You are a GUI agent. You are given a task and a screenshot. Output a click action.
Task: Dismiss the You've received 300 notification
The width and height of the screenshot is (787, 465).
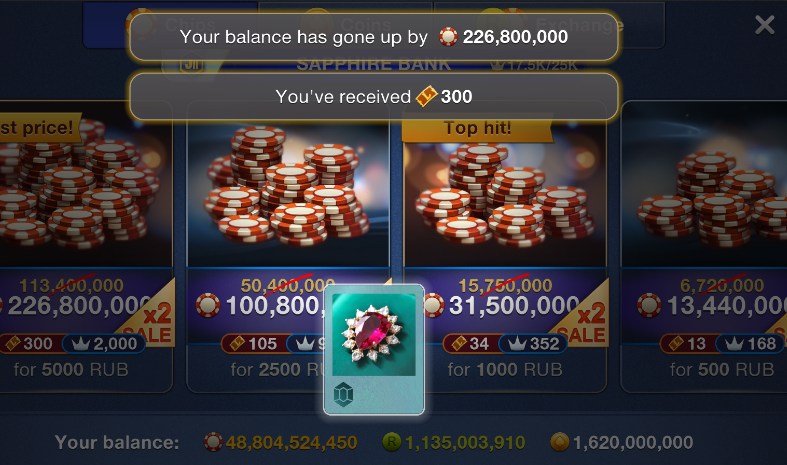[x=374, y=96]
